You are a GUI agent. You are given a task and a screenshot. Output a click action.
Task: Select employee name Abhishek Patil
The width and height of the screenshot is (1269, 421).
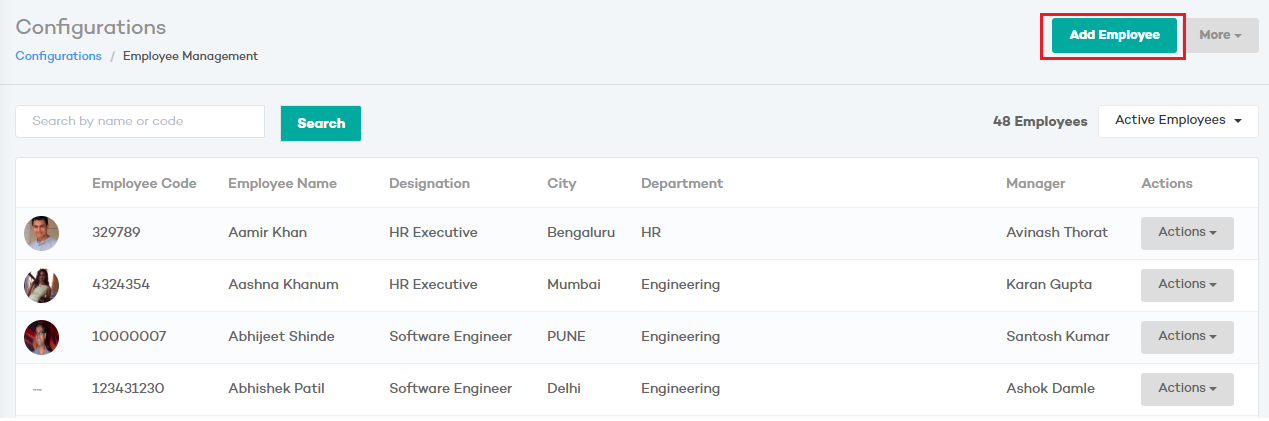click(x=276, y=388)
